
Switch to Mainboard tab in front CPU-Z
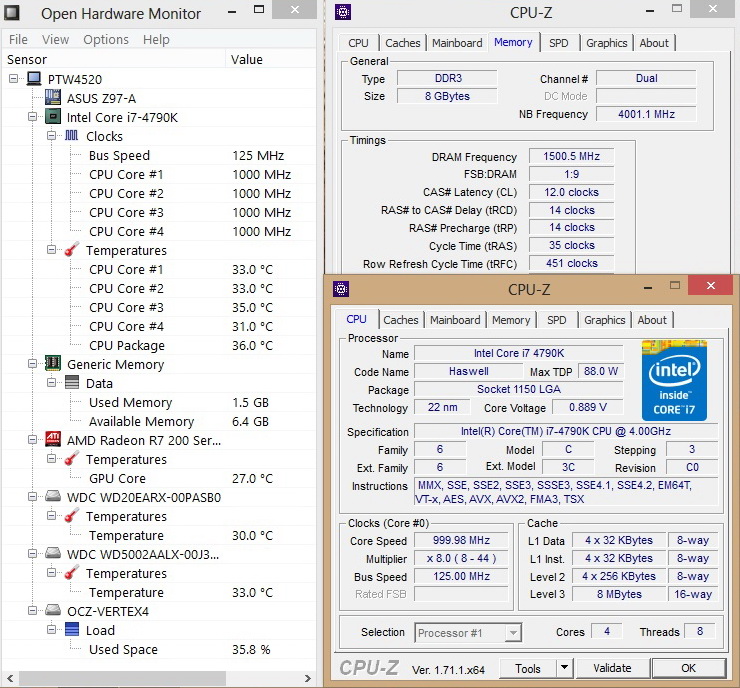[455, 320]
